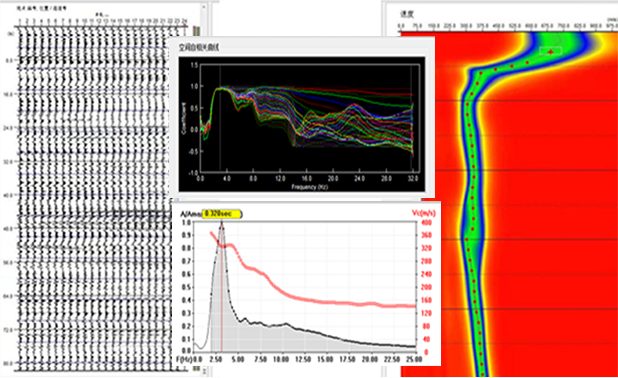Click the red vertical peak-frequency marker line
This screenshot has width=618, height=378.
point(222,287)
